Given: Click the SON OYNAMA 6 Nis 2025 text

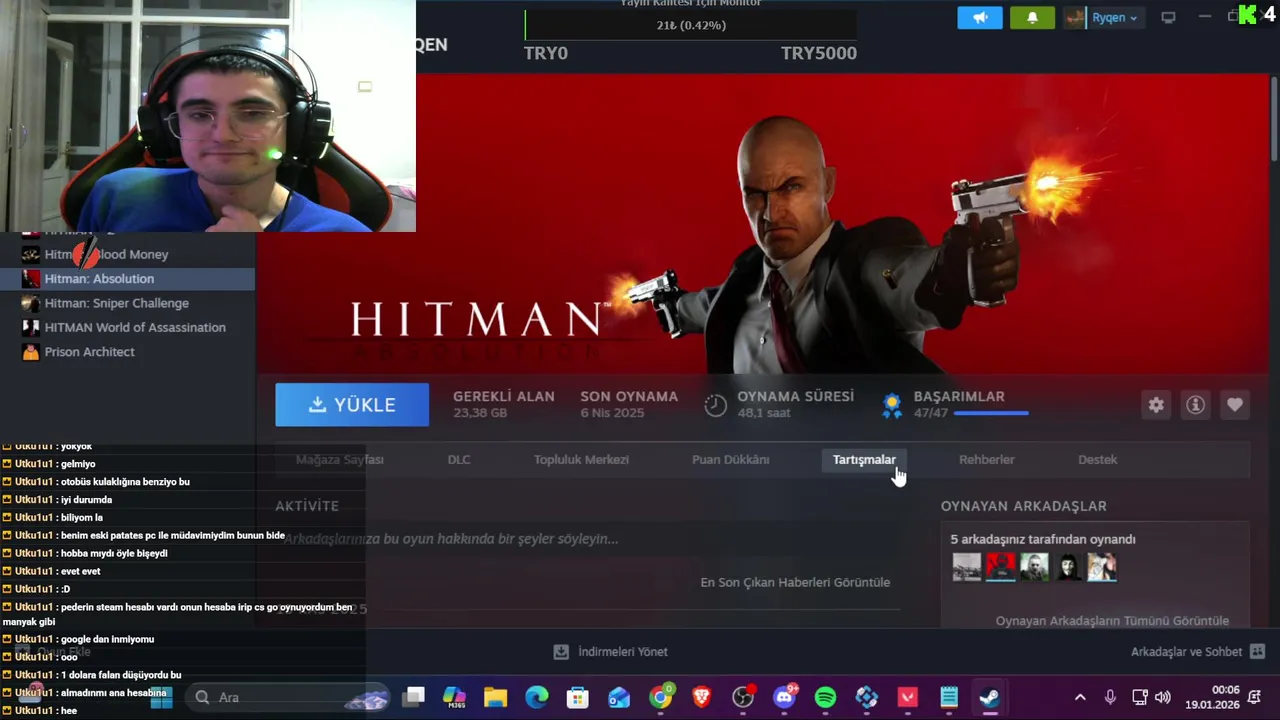Looking at the screenshot, I should click(x=629, y=404).
